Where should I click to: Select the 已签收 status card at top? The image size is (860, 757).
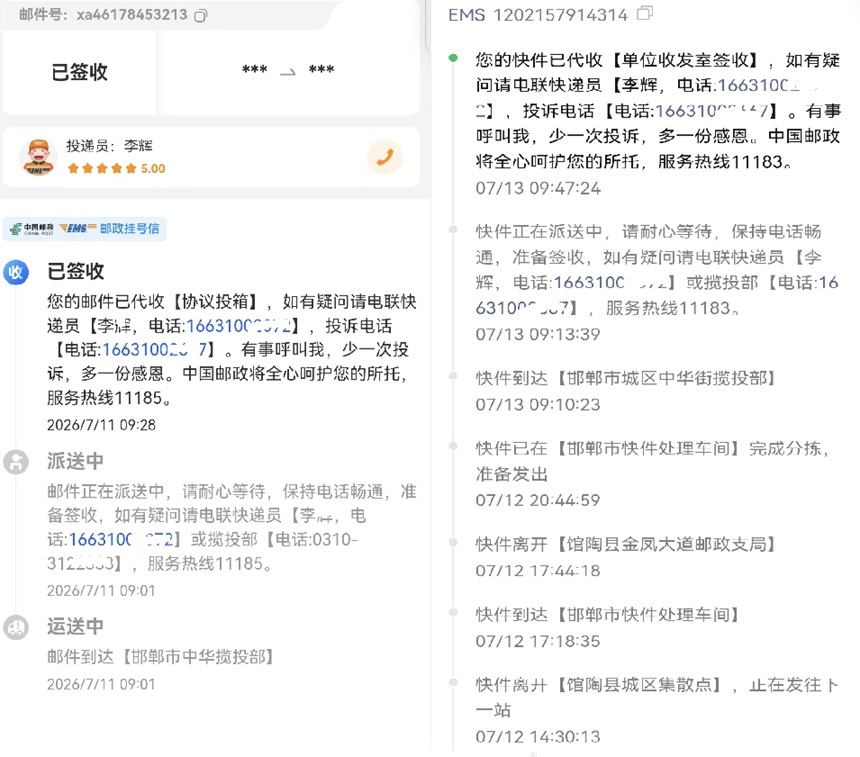point(80,72)
